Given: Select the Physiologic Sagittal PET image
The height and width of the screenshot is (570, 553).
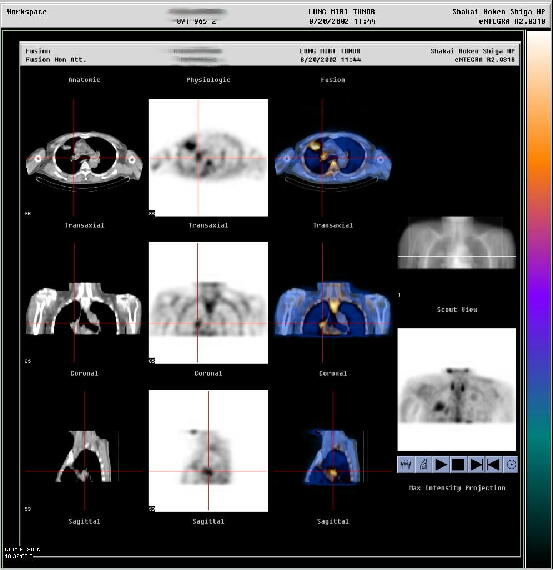Looking at the screenshot, I should tap(208, 451).
